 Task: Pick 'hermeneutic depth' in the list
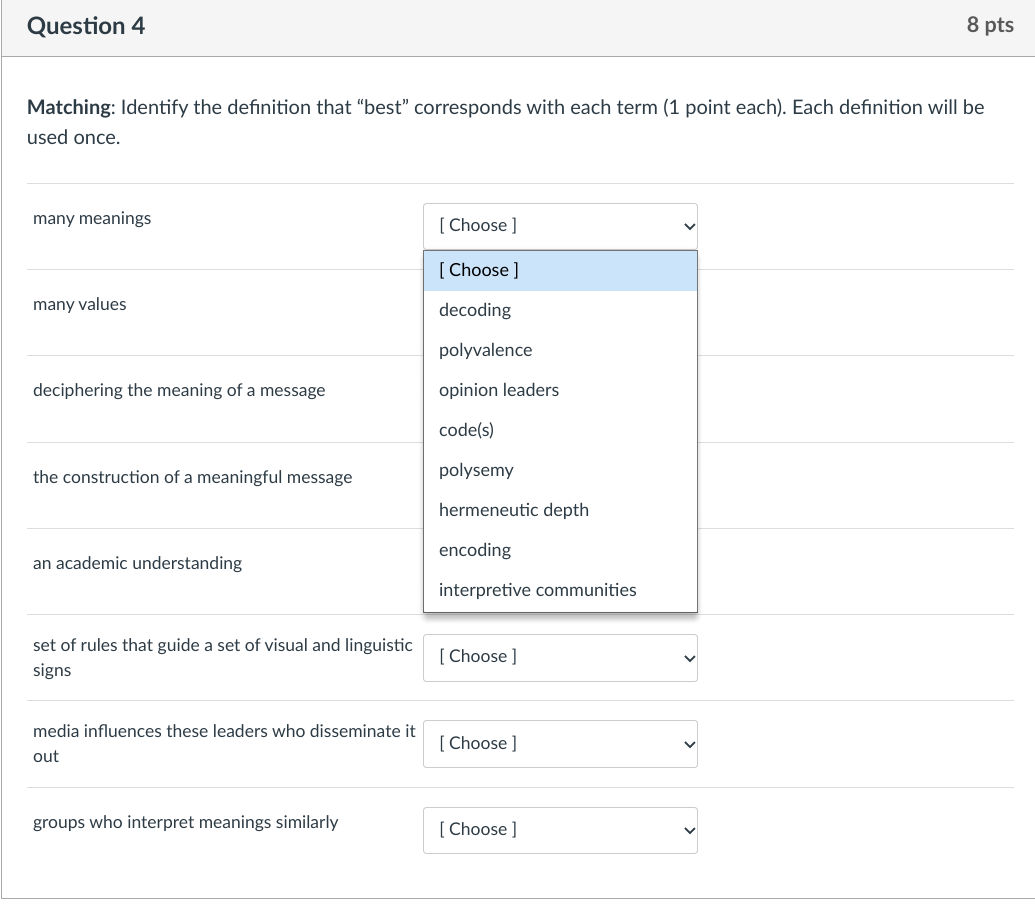[x=513, y=510]
